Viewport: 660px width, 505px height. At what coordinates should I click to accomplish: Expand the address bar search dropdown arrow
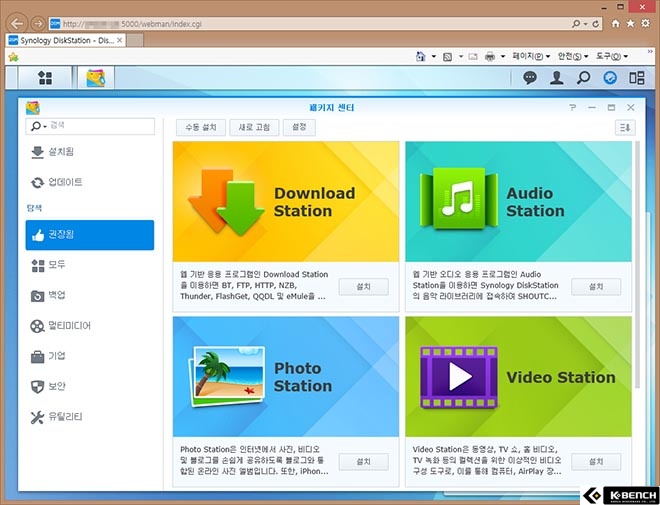click(585, 24)
